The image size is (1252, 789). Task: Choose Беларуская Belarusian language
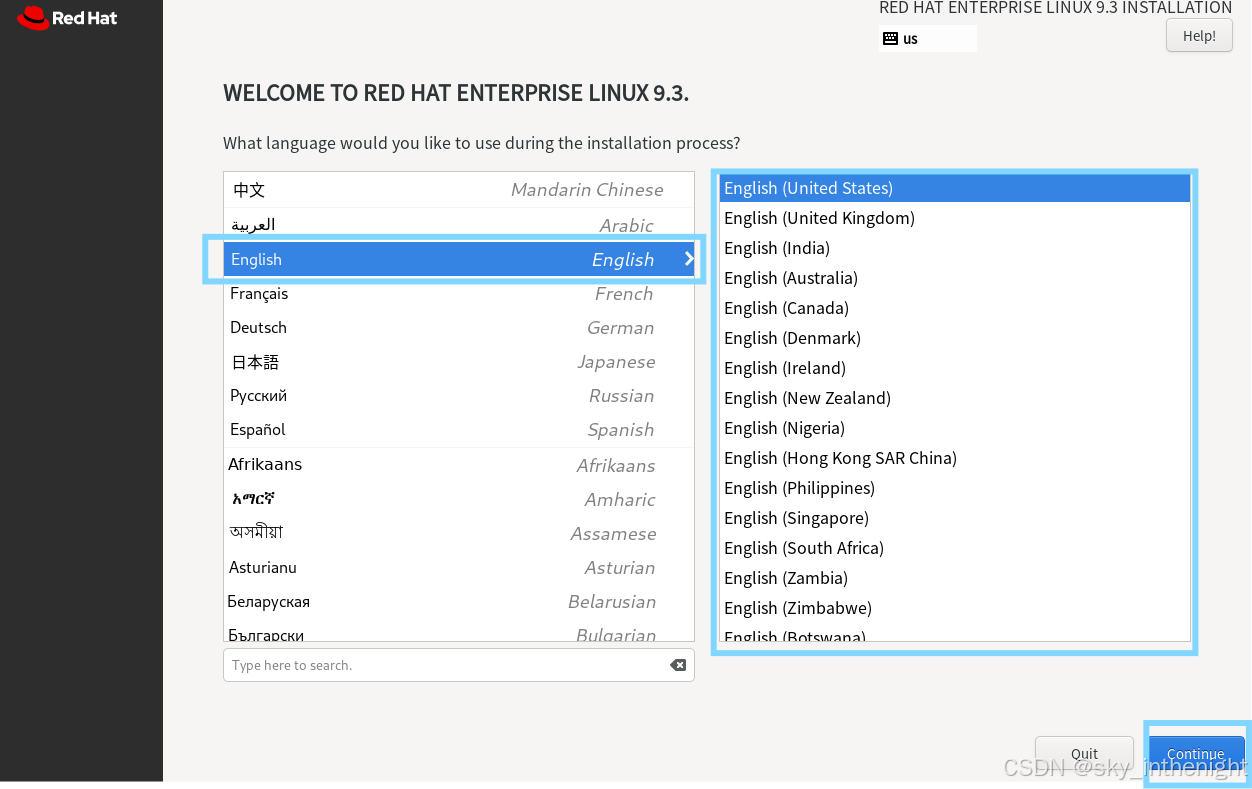click(458, 601)
